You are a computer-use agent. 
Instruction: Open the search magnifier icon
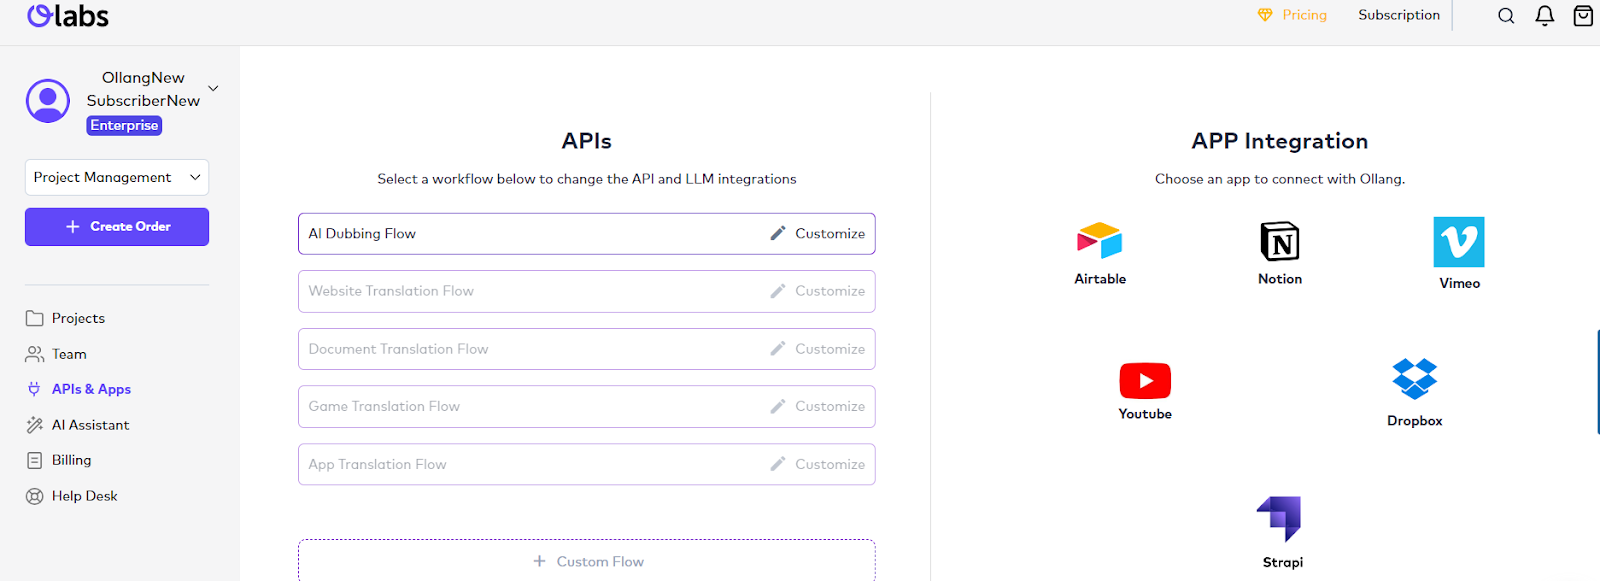click(1506, 16)
